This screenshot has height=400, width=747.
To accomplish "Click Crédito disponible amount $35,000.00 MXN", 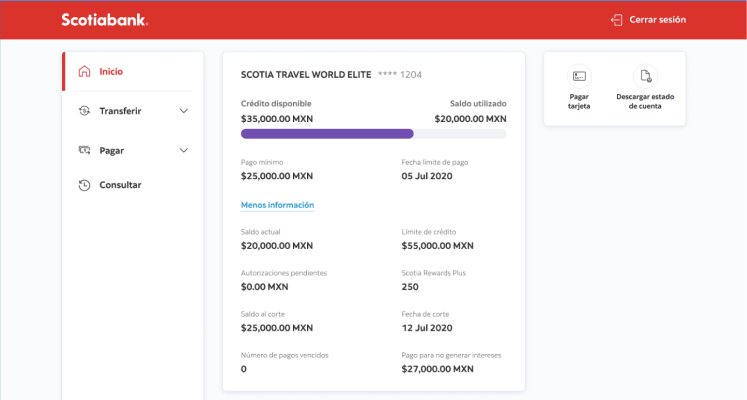I will [277, 119].
